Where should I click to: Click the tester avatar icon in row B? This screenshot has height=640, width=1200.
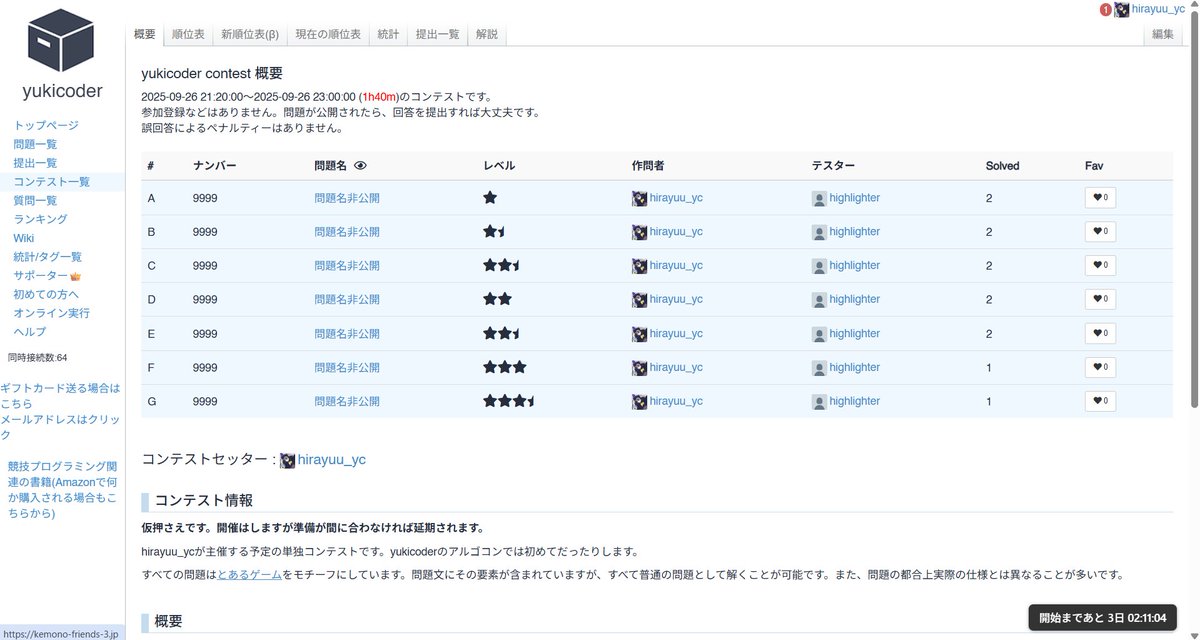[819, 232]
